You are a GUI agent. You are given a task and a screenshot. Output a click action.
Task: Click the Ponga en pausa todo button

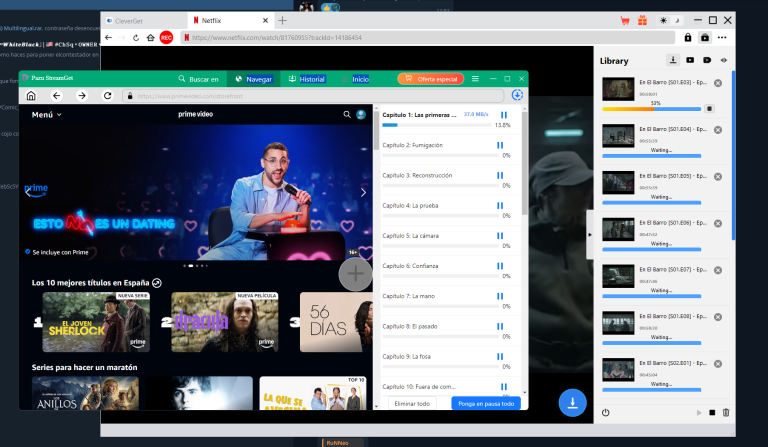point(485,403)
